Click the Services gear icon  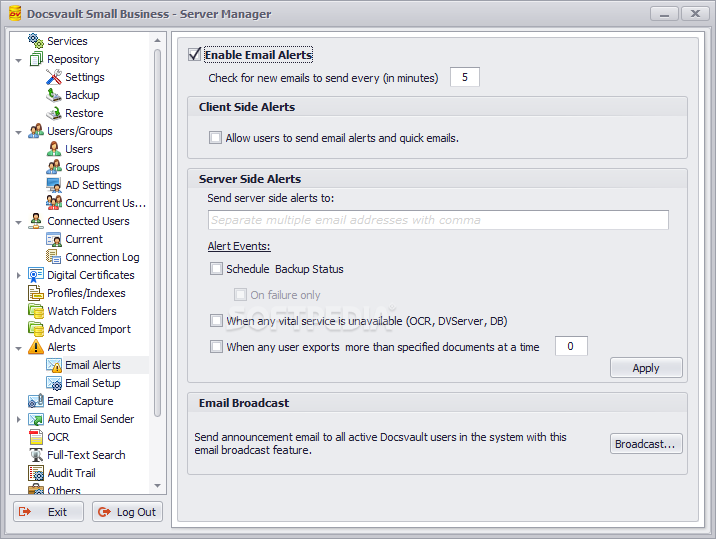click(x=36, y=41)
